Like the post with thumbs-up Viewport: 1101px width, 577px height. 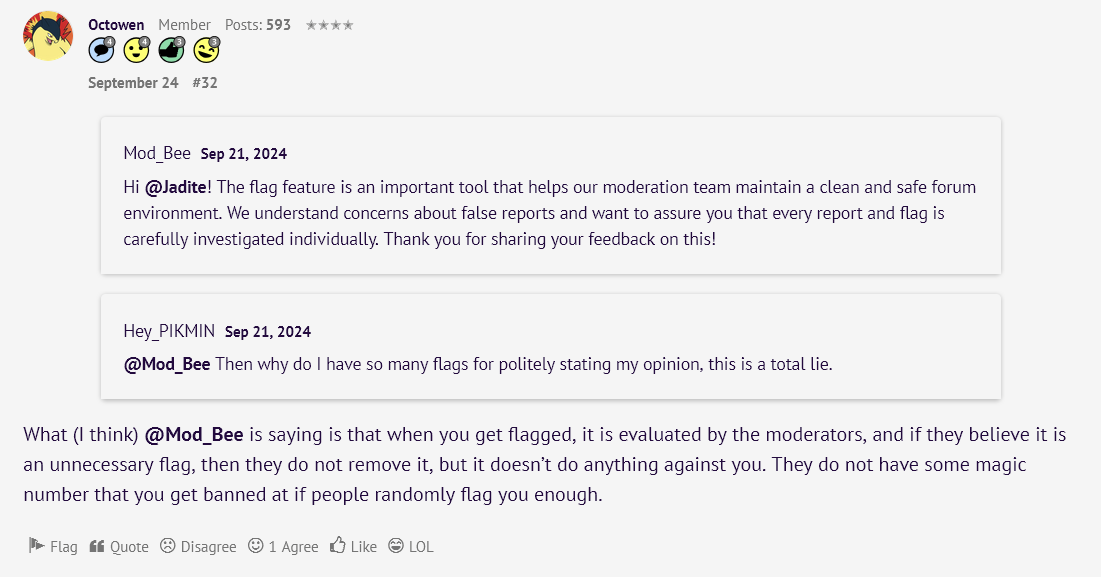click(353, 546)
